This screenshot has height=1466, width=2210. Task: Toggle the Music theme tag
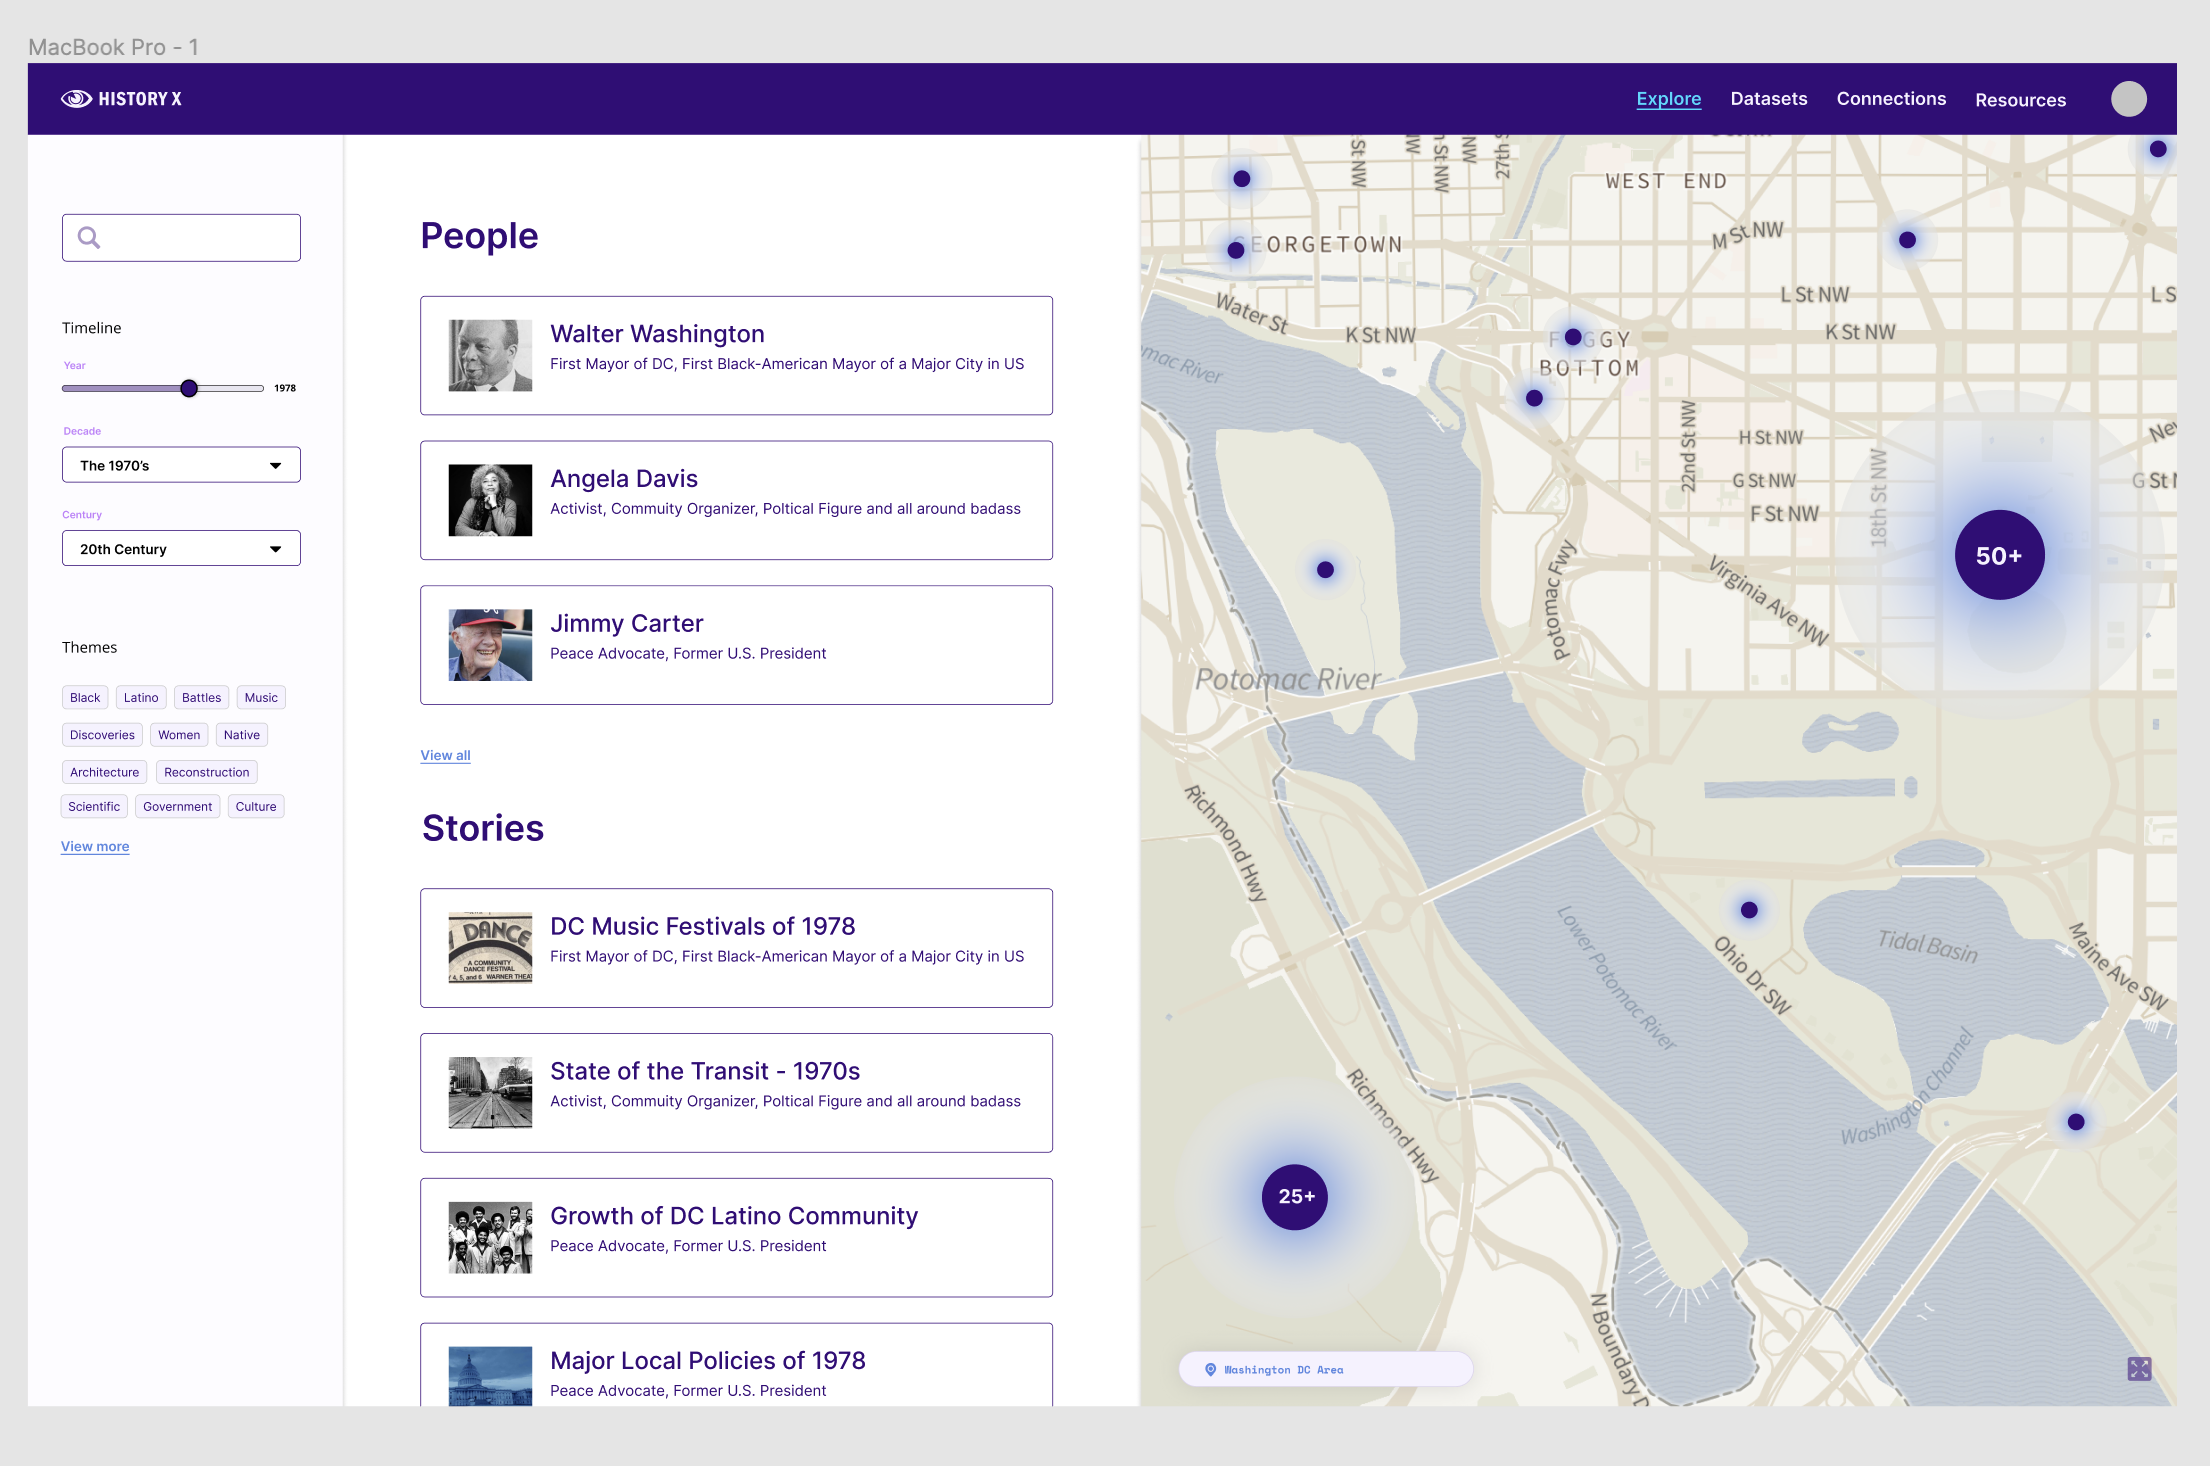(261, 697)
